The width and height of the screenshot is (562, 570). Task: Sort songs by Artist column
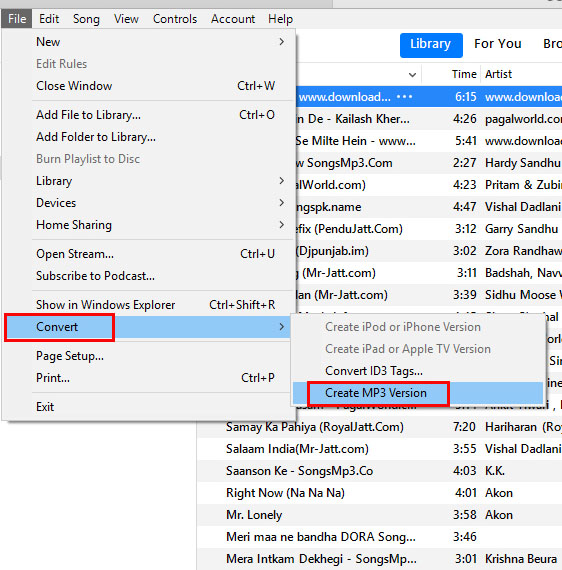tap(498, 74)
